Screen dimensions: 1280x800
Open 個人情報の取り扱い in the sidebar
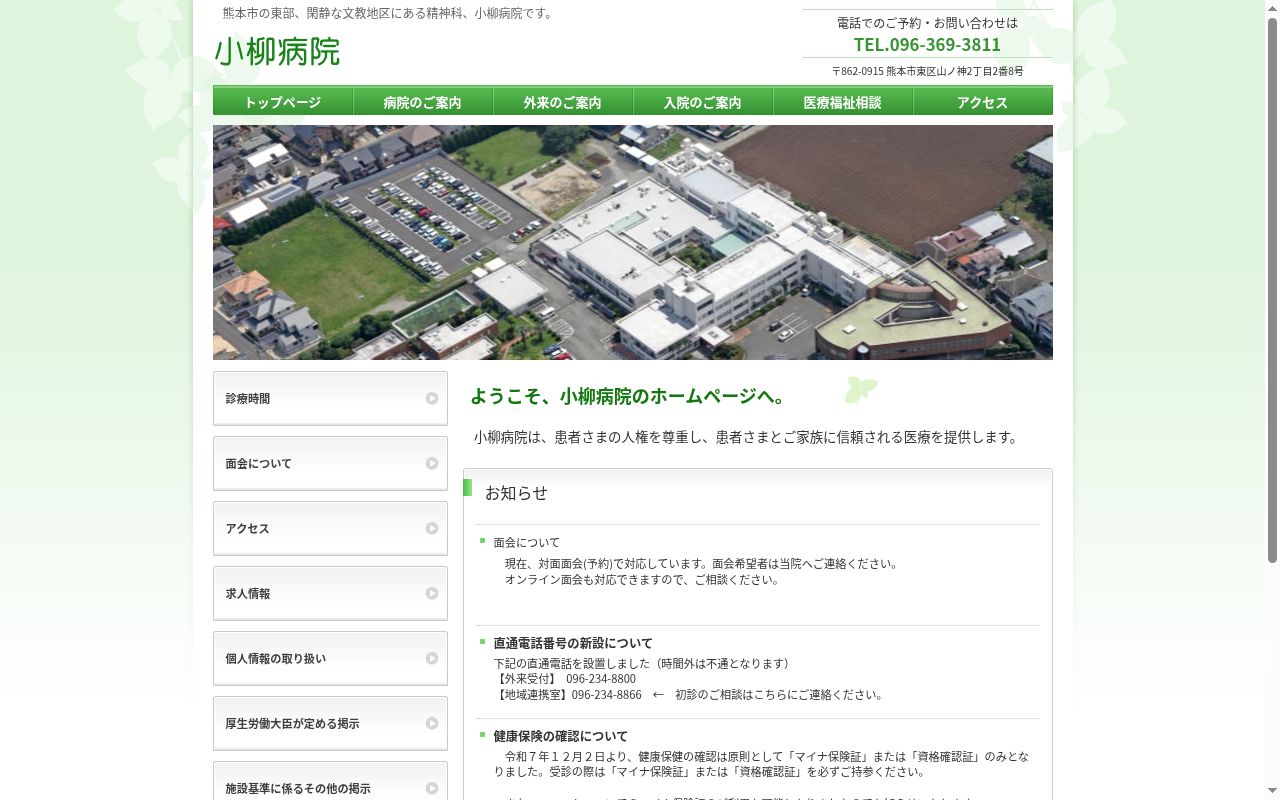click(x=330, y=658)
